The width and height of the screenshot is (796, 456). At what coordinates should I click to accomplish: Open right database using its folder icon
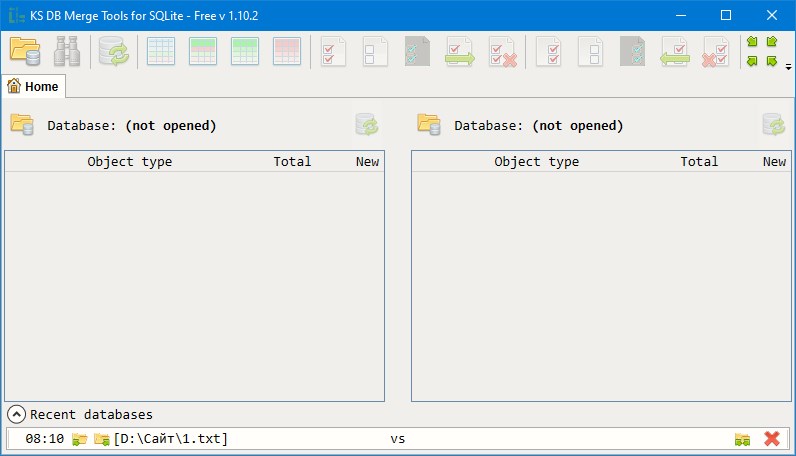[429, 125]
